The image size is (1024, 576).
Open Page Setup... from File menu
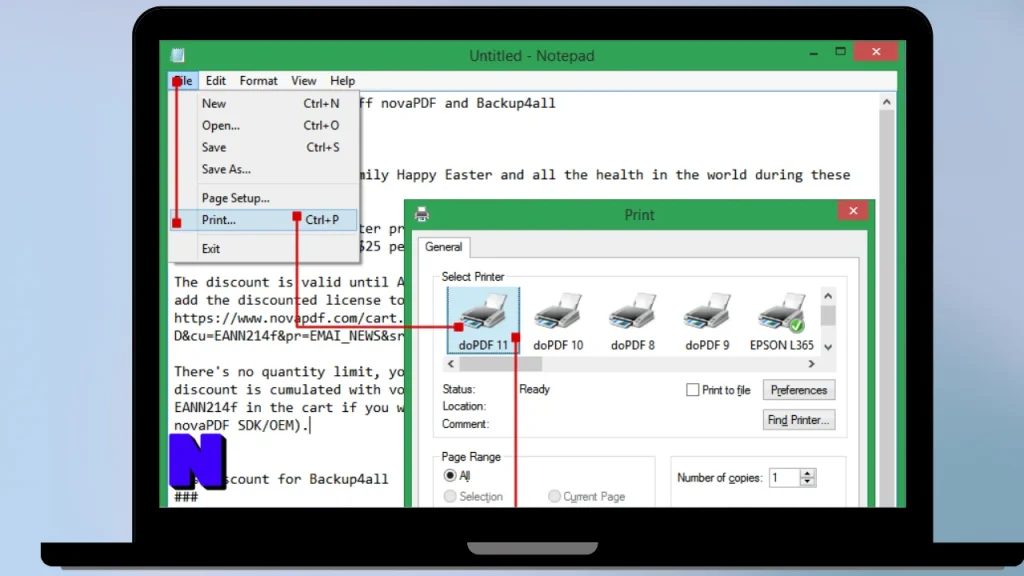(x=264, y=198)
